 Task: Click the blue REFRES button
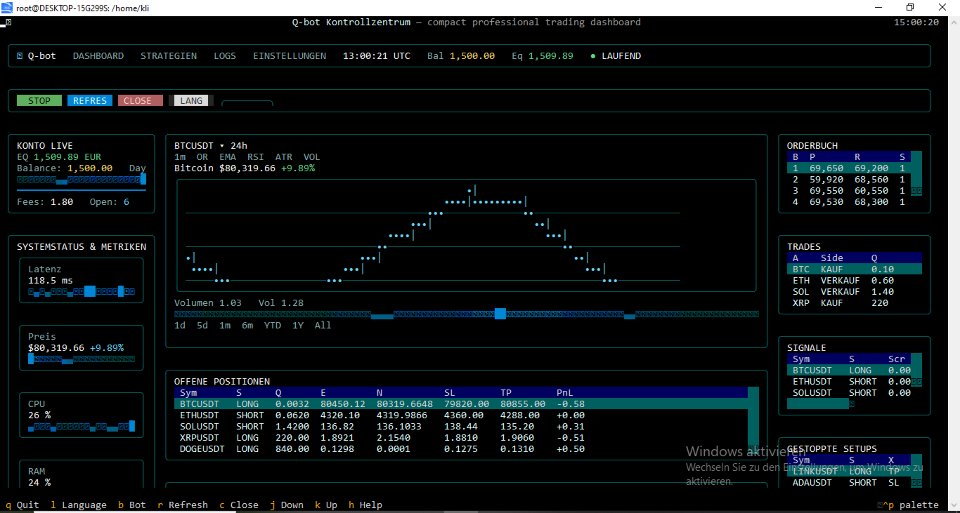[x=89, y=100]
